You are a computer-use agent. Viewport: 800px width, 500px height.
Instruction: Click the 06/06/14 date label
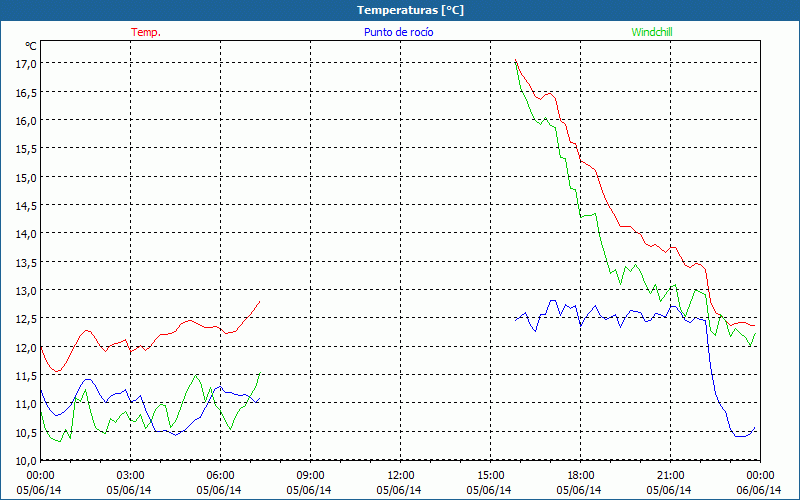coord(759,490)
